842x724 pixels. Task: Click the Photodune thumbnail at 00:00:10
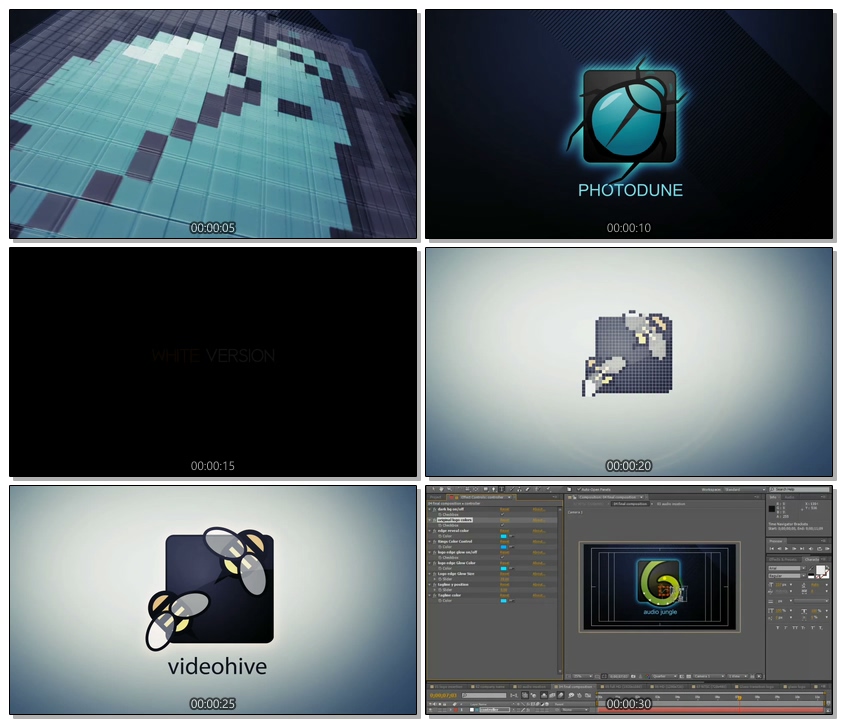point(629,124)
